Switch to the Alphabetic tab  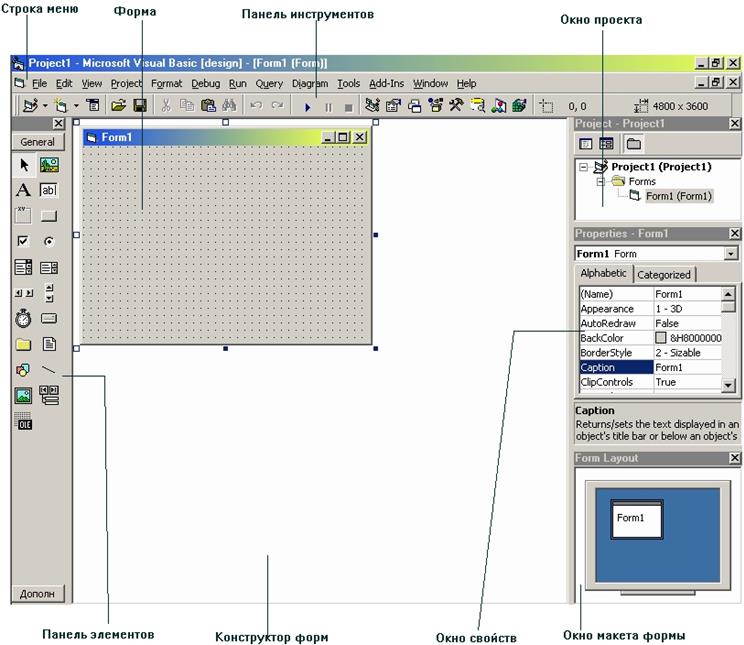click(603, 273)
